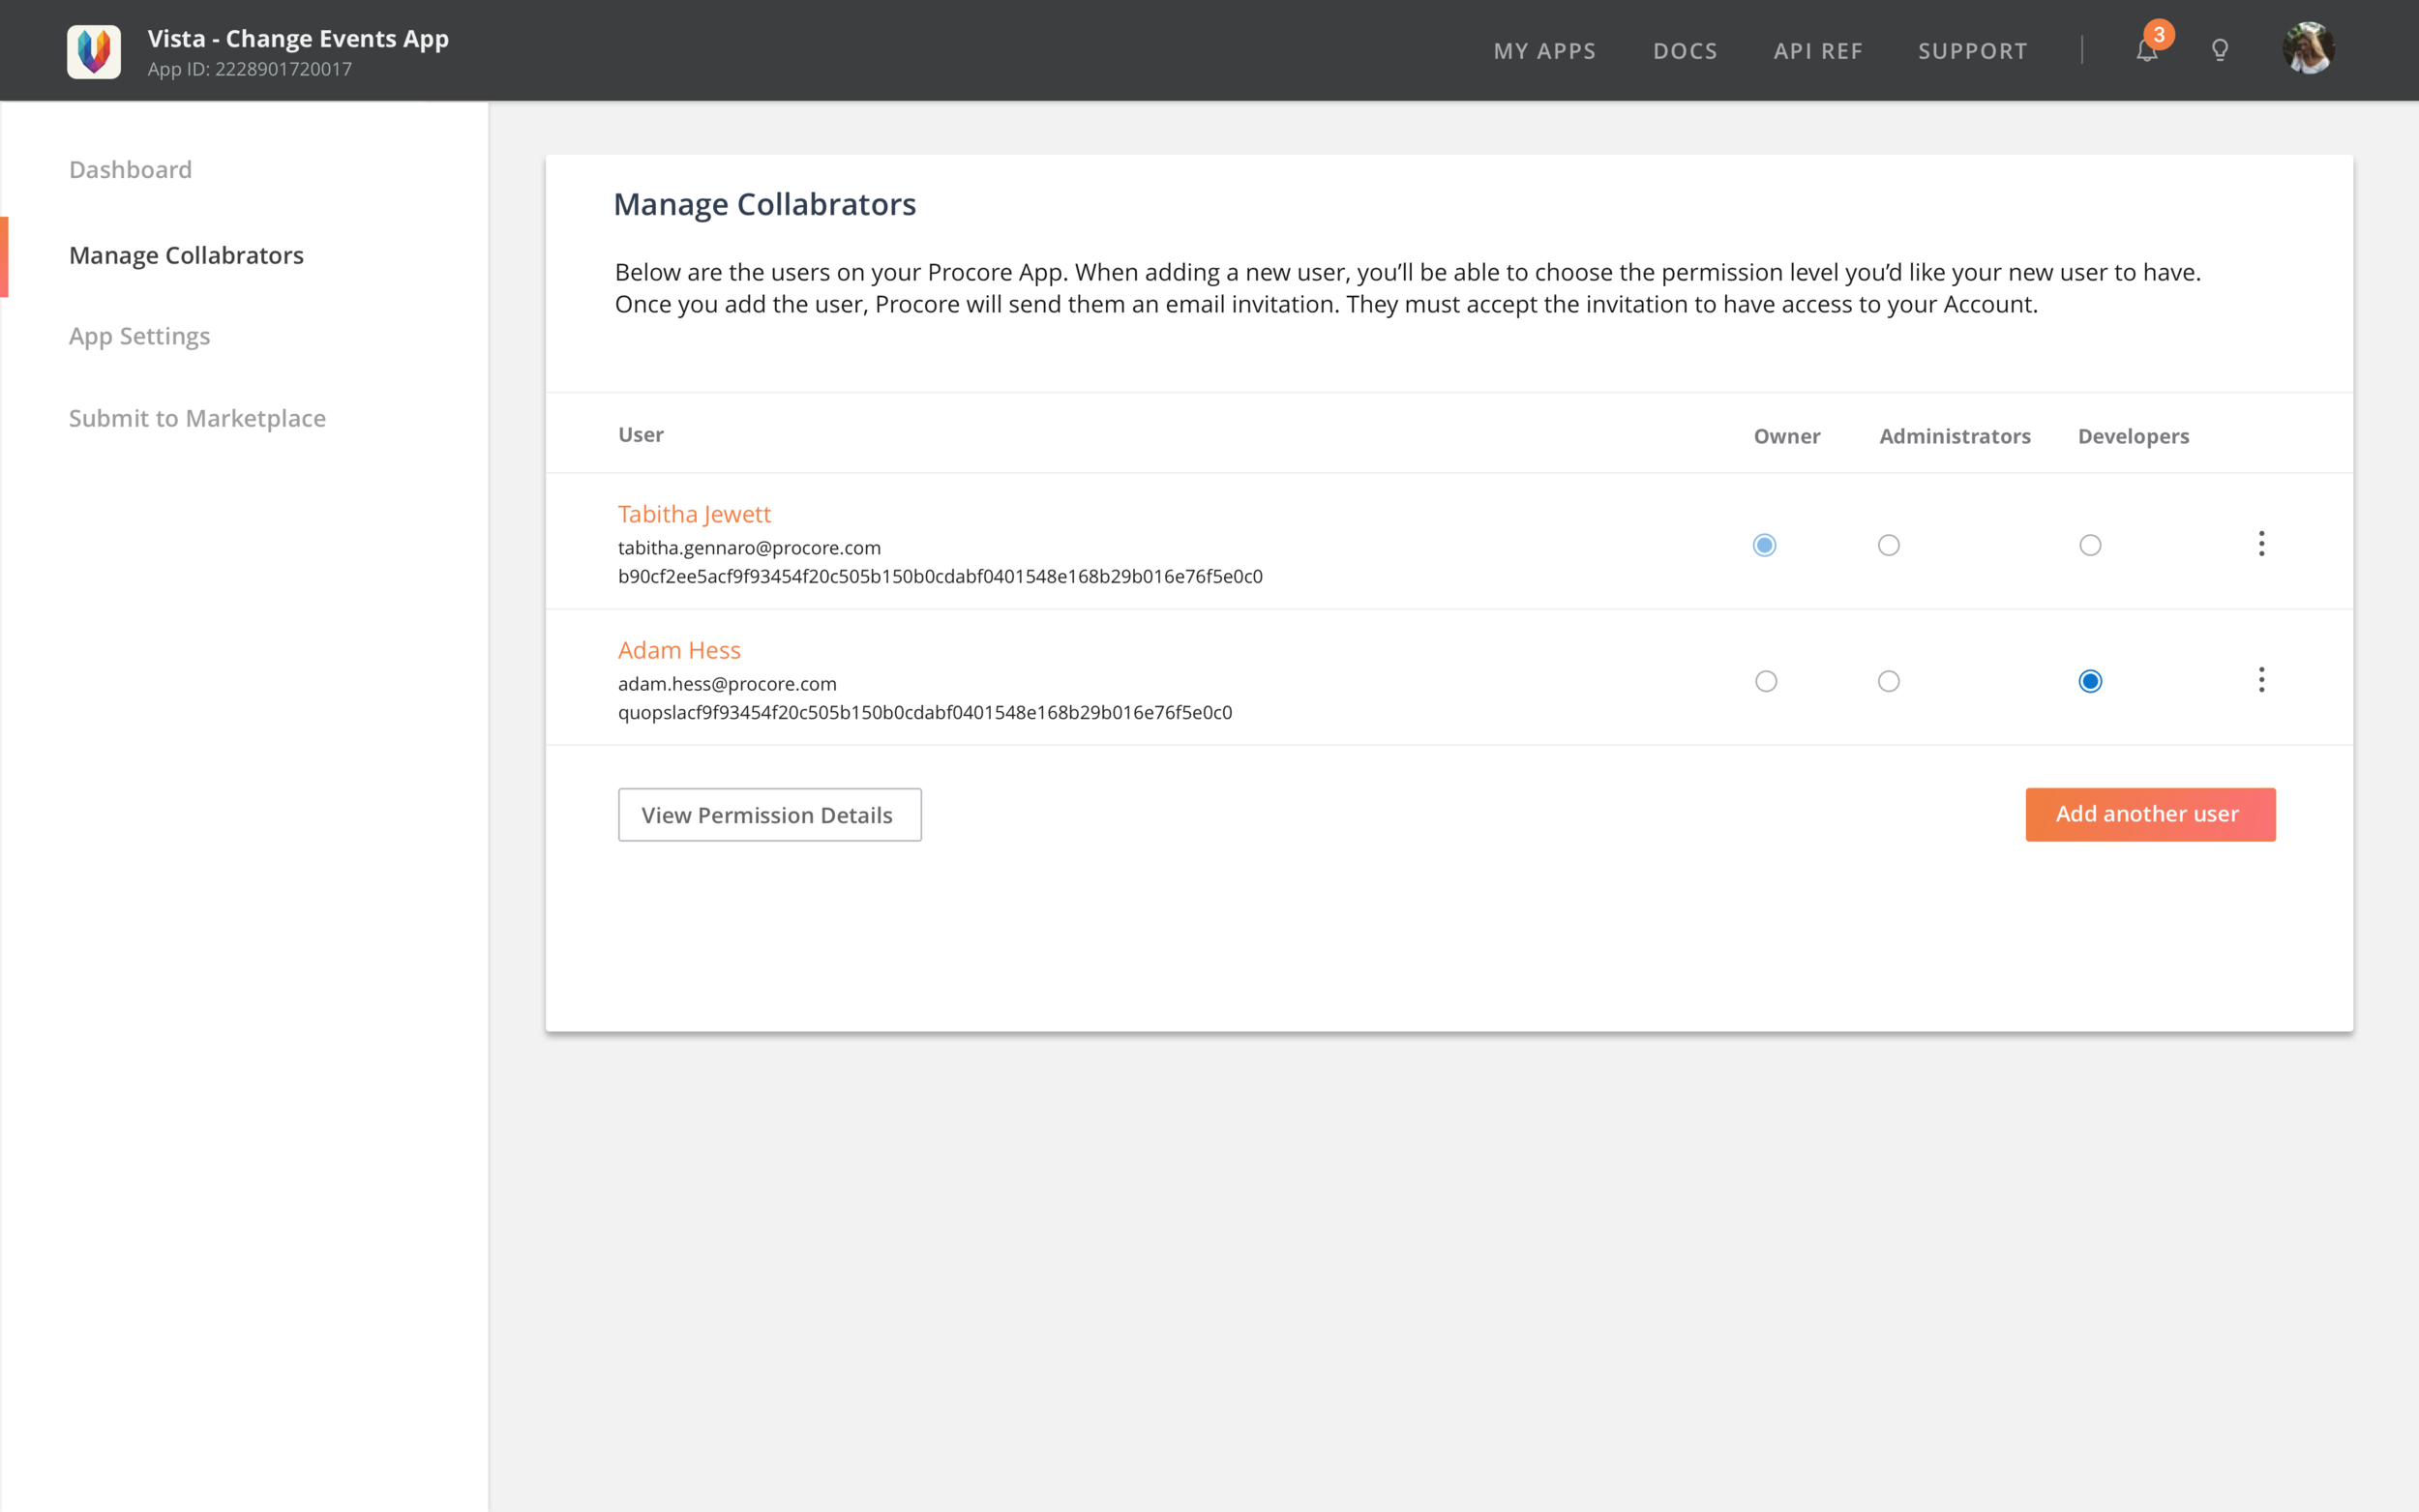Click Add another user button
This screenshot has height=1512, width=2419.
(x=2150, y=814)
